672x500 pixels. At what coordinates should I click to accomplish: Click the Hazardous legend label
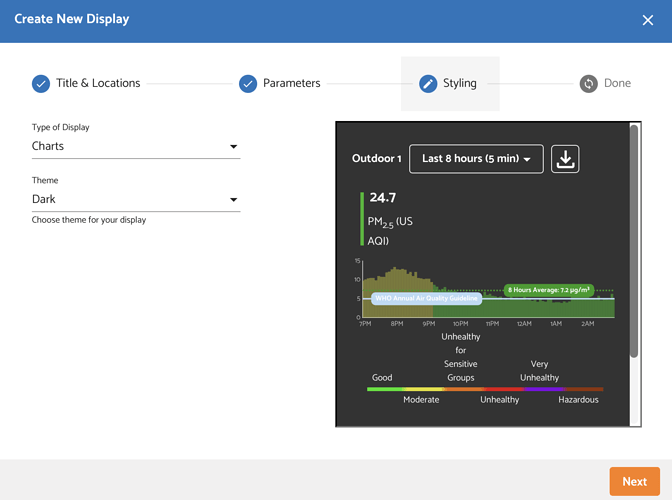pos(578,400)
